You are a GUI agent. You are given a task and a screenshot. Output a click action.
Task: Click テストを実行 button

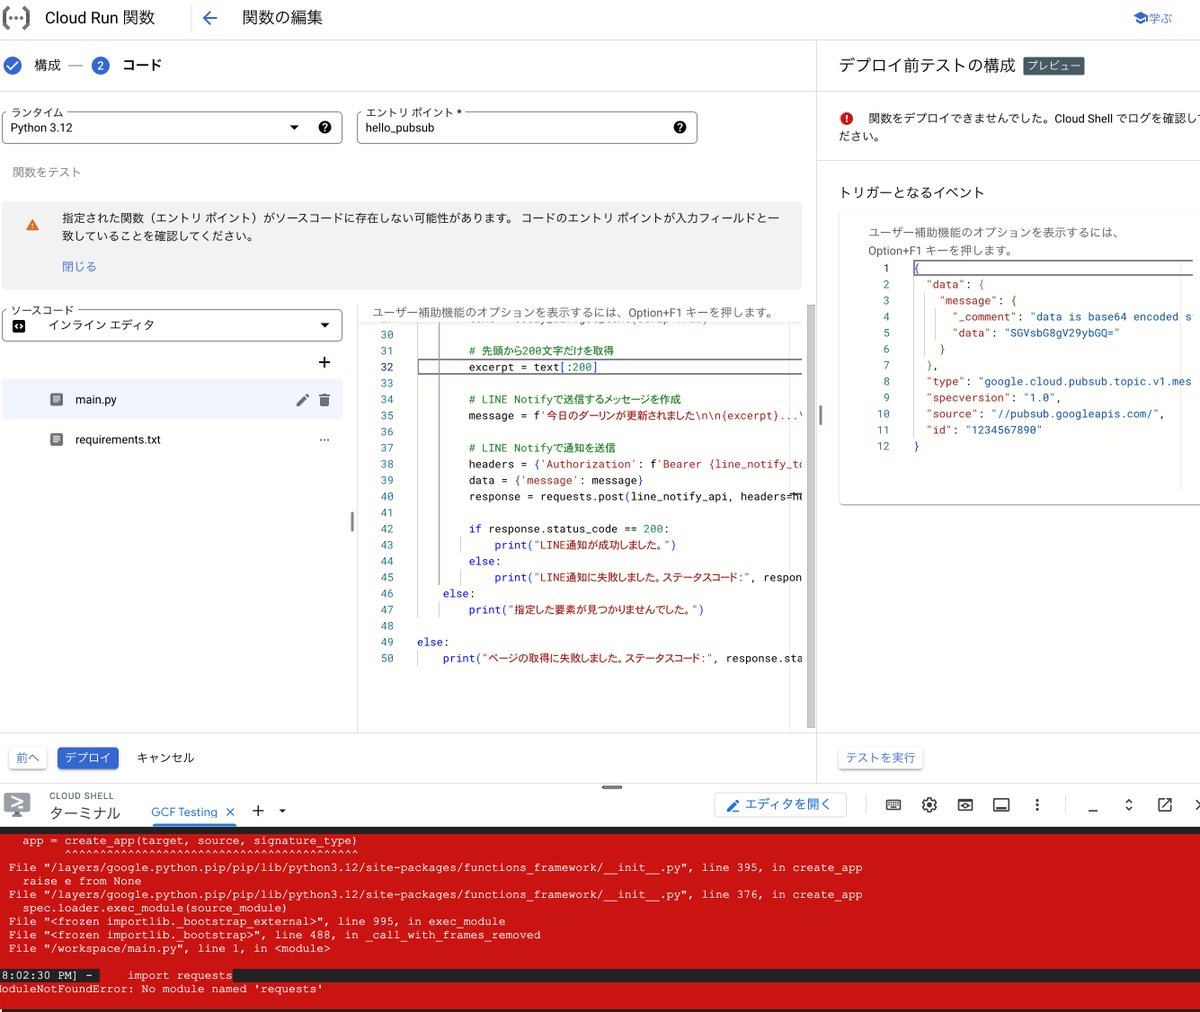pos(880,759)
